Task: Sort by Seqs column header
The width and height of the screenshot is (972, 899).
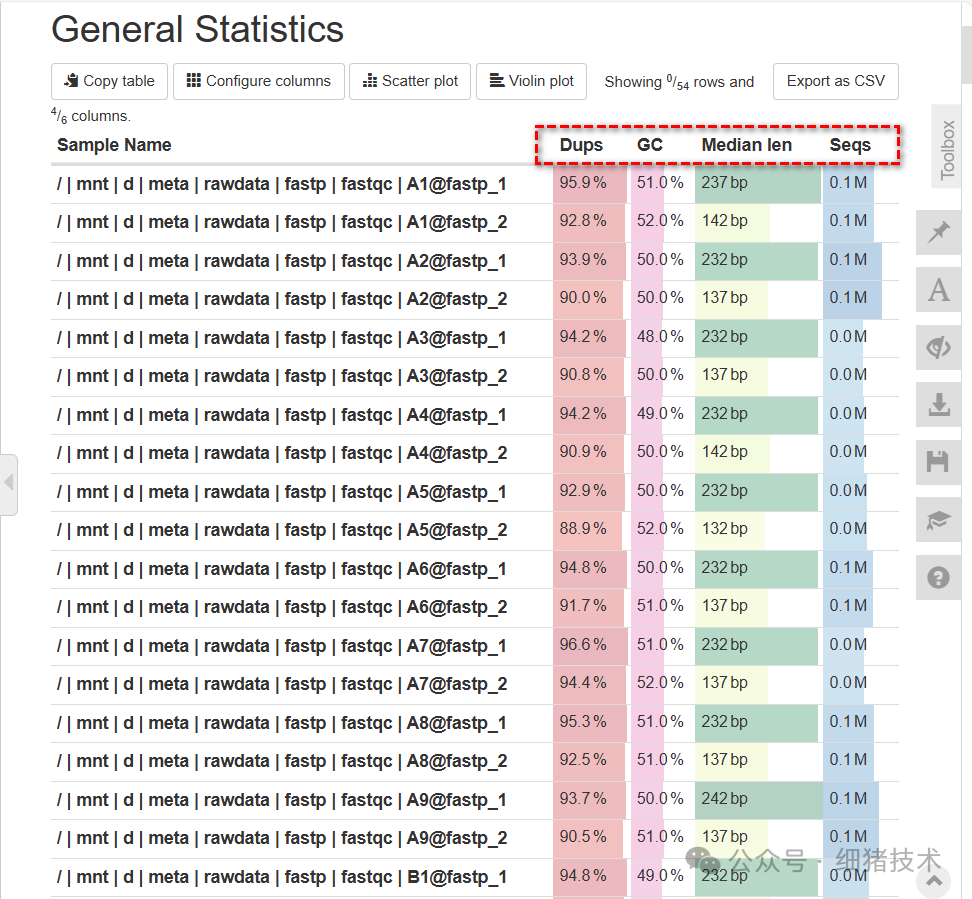Action: click(x=850, y=145)
